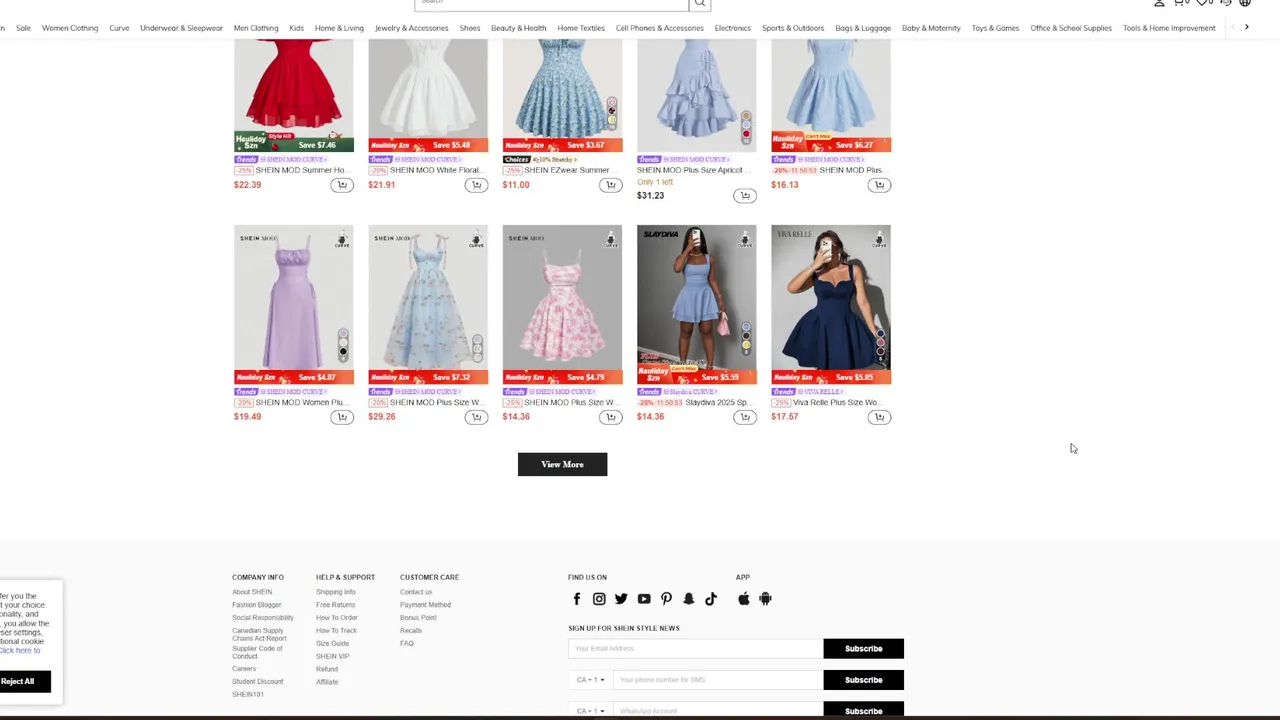Open SHEIN Snapchat icon in footer
Viewport: 1280px width, 720px height.
(688, 599)
